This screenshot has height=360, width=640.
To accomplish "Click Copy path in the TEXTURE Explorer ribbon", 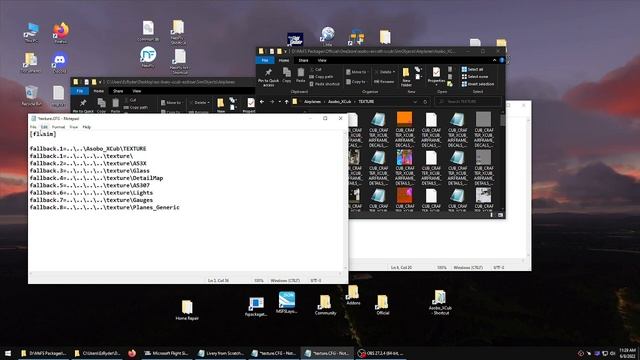I will click(x=321, y=77).
